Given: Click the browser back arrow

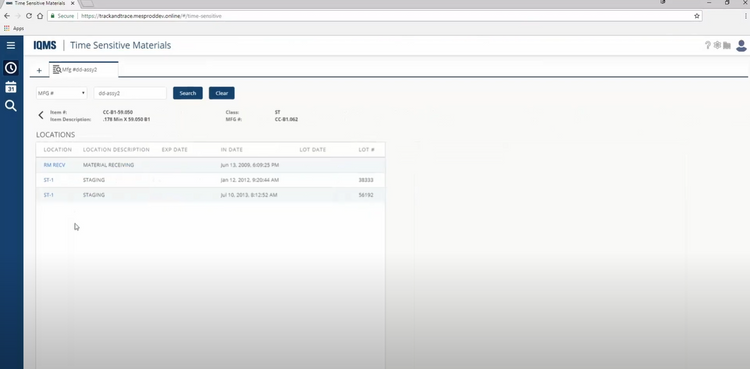Looking at the screenshot, I should 7,16.
